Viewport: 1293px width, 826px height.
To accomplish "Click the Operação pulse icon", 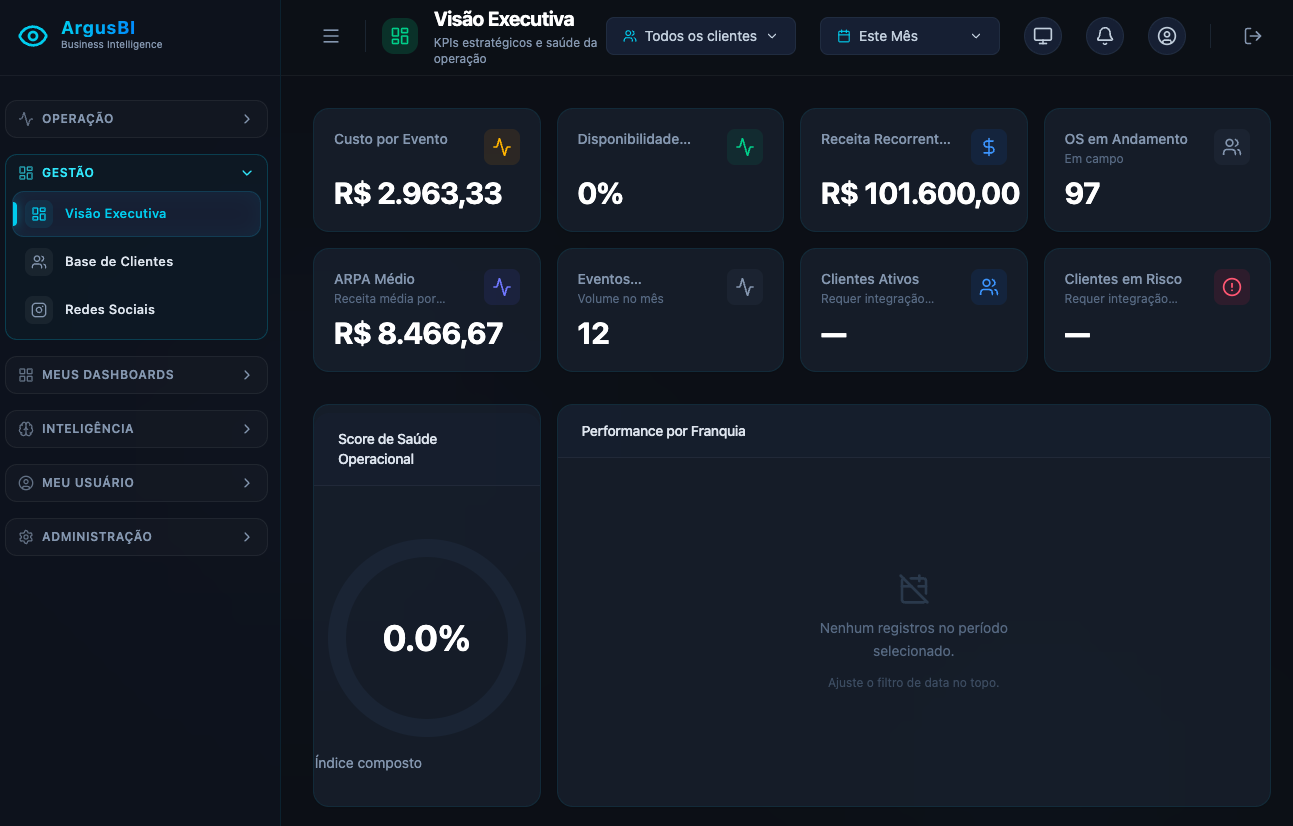I will [x=26, y=119].
